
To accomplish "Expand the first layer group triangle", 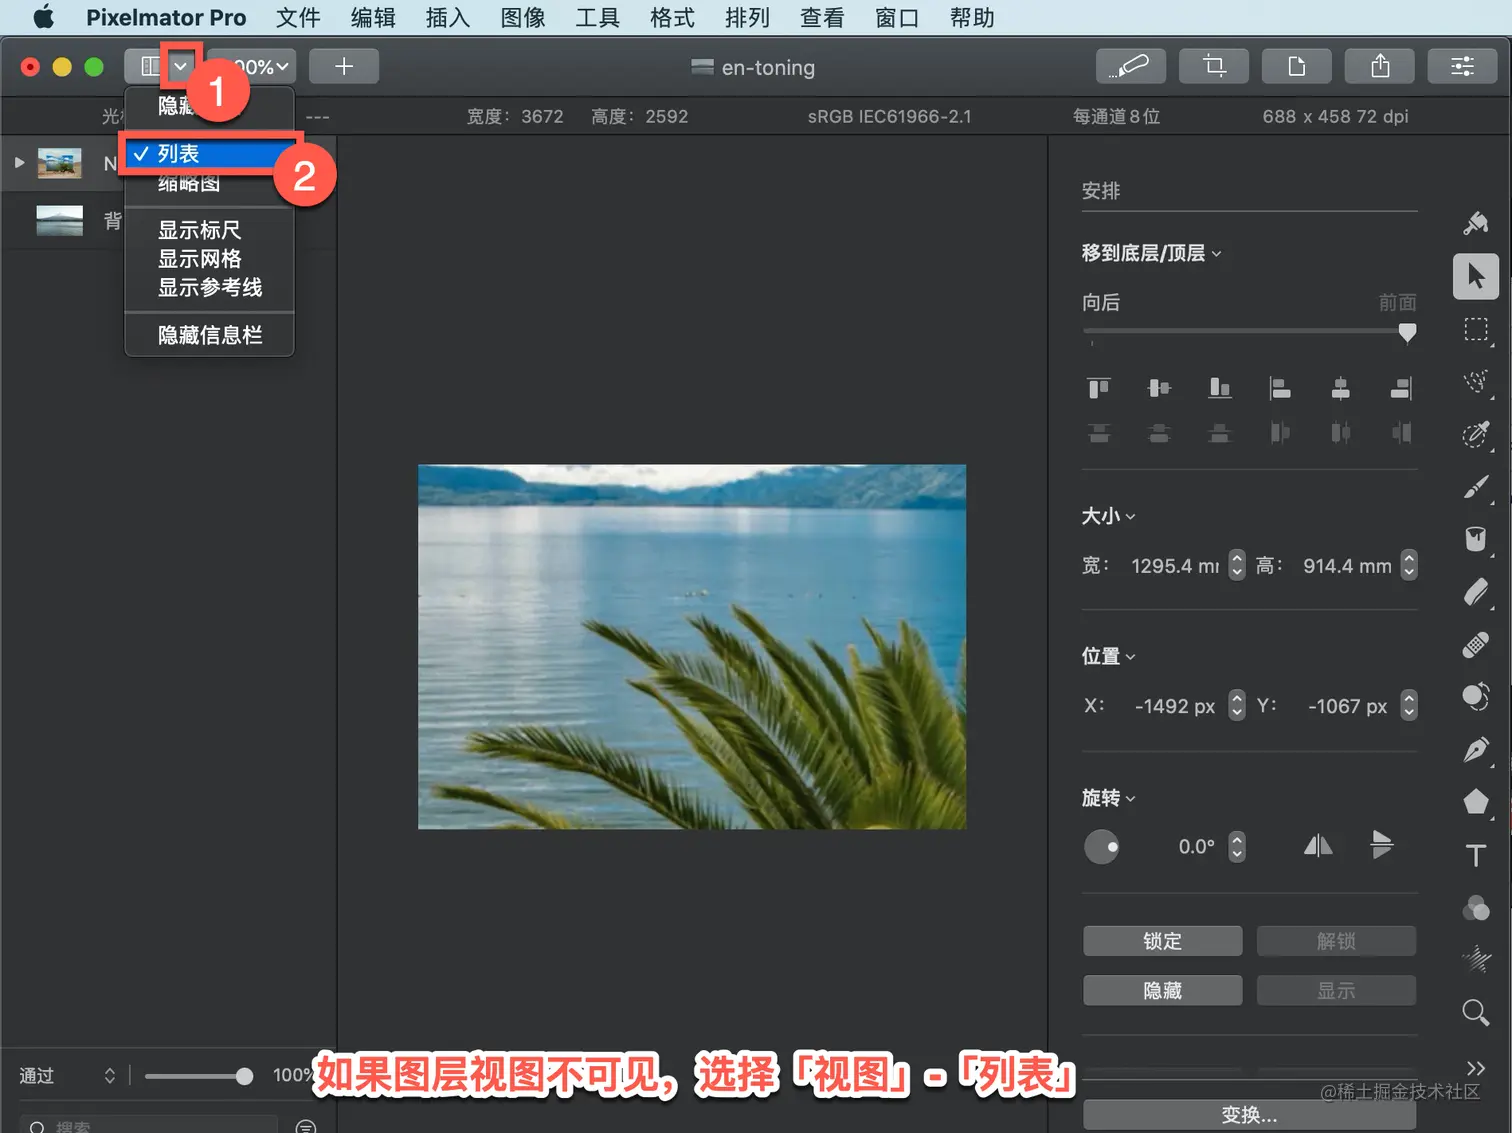I will pos(19,162).
